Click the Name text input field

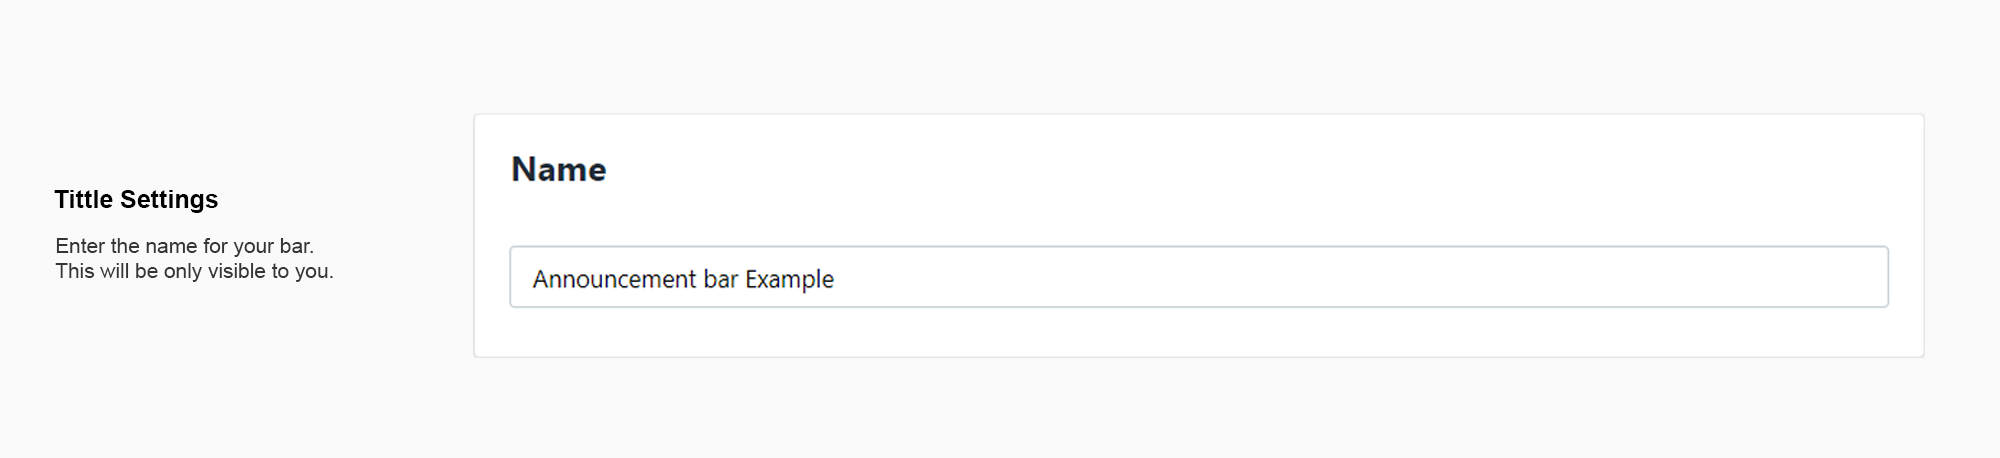(1198, 277)
